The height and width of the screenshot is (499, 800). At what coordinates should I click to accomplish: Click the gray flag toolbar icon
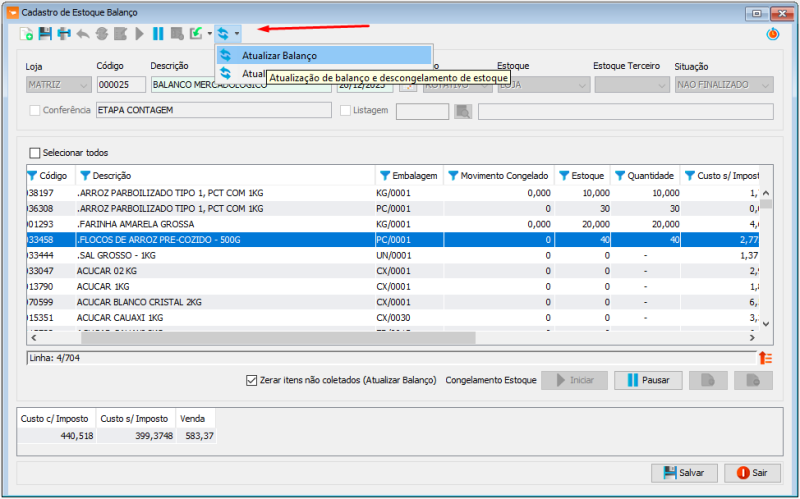click(120, 34)
